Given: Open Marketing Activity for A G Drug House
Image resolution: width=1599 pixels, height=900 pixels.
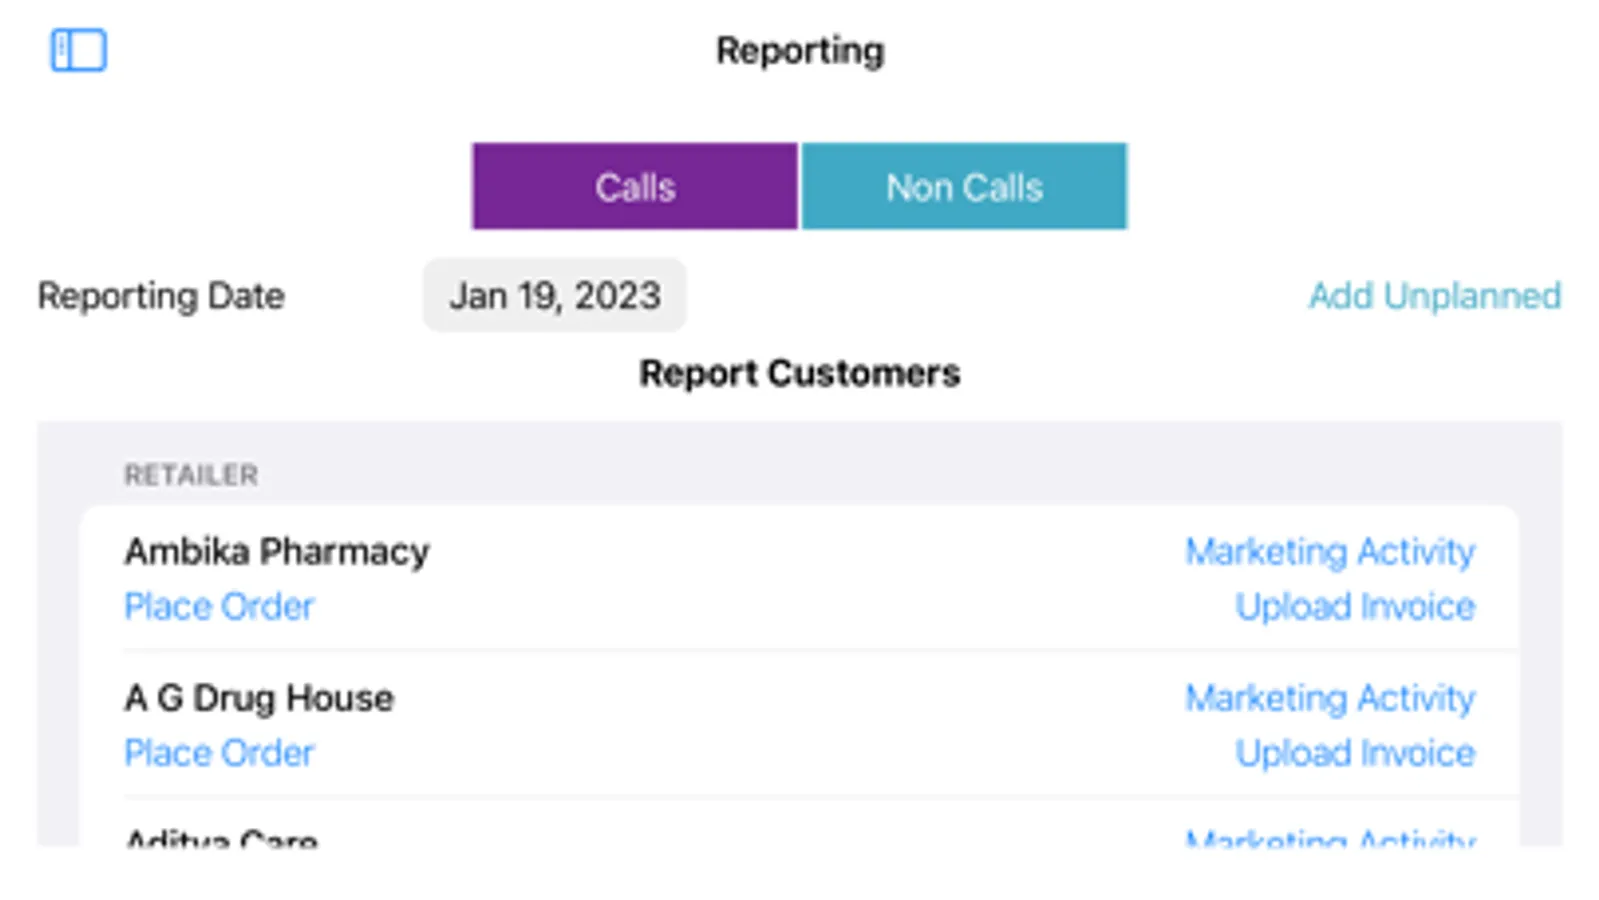Looking at the screenshot, I should click(x=1329, y=698).
